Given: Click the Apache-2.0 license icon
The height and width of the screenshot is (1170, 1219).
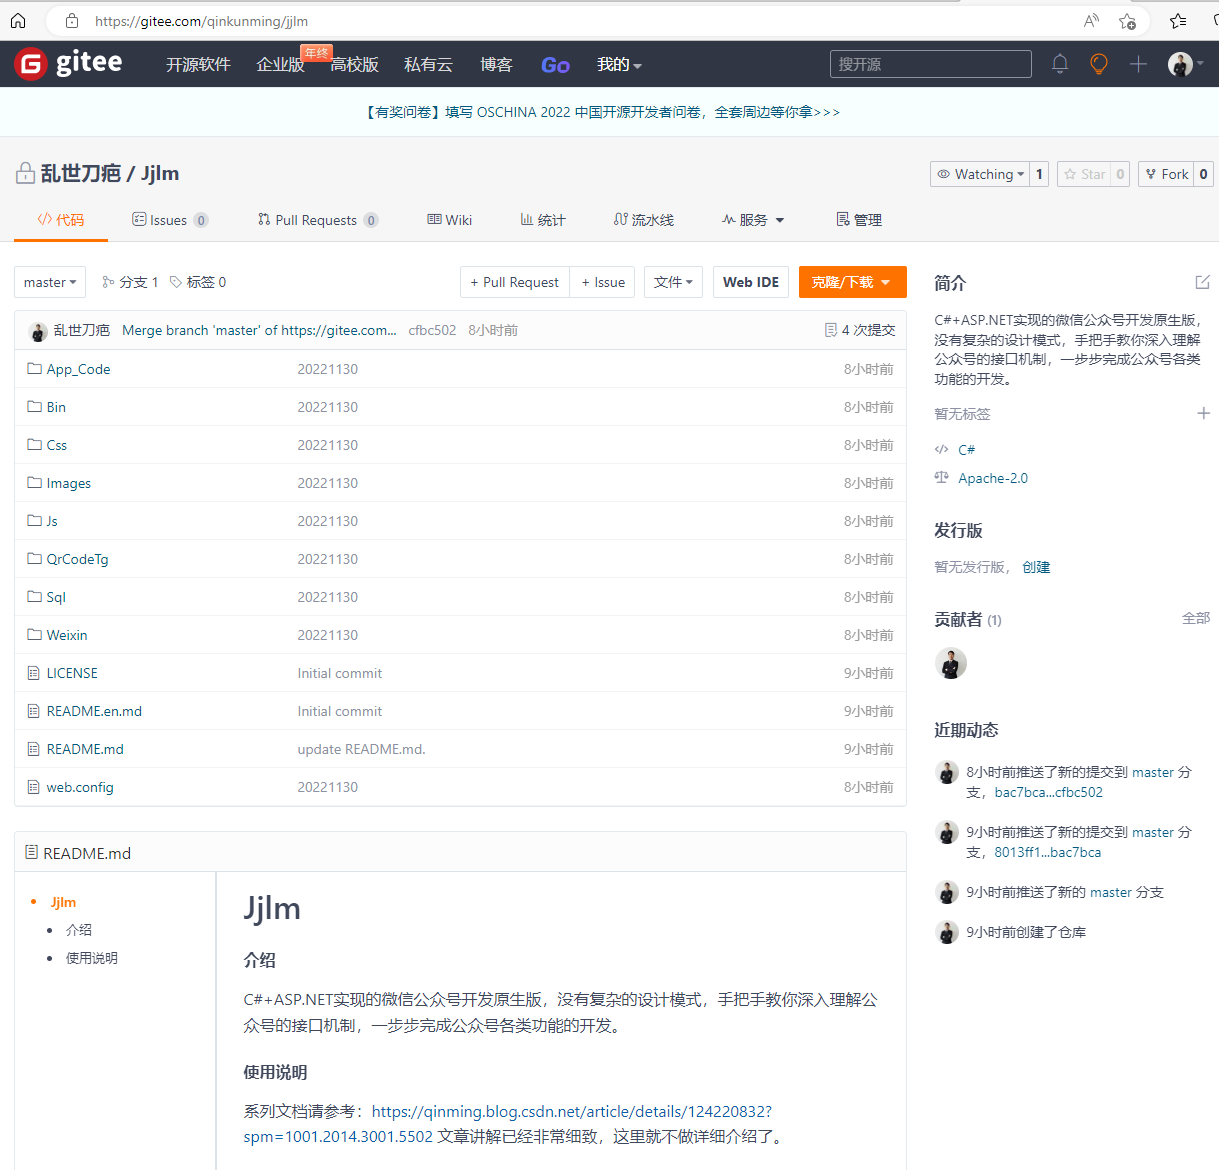Looking at the screenshot, I should (x=941, y=477).
